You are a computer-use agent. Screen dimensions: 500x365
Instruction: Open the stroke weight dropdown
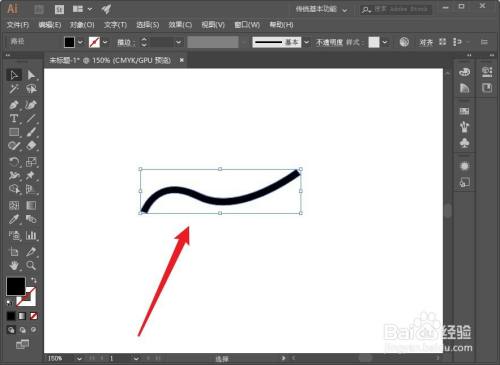[179, 42]
